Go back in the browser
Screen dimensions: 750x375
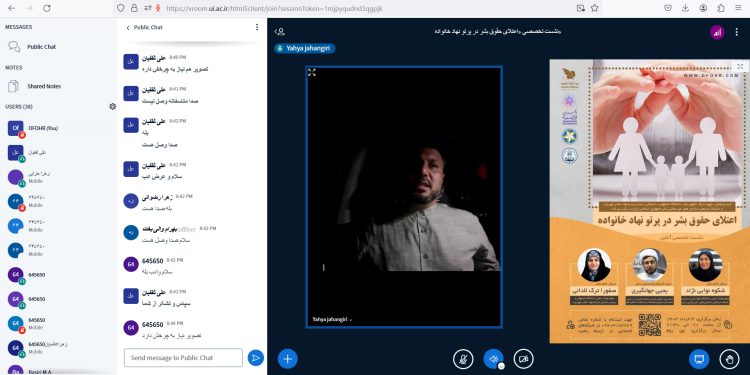click(x=12, y=8)
